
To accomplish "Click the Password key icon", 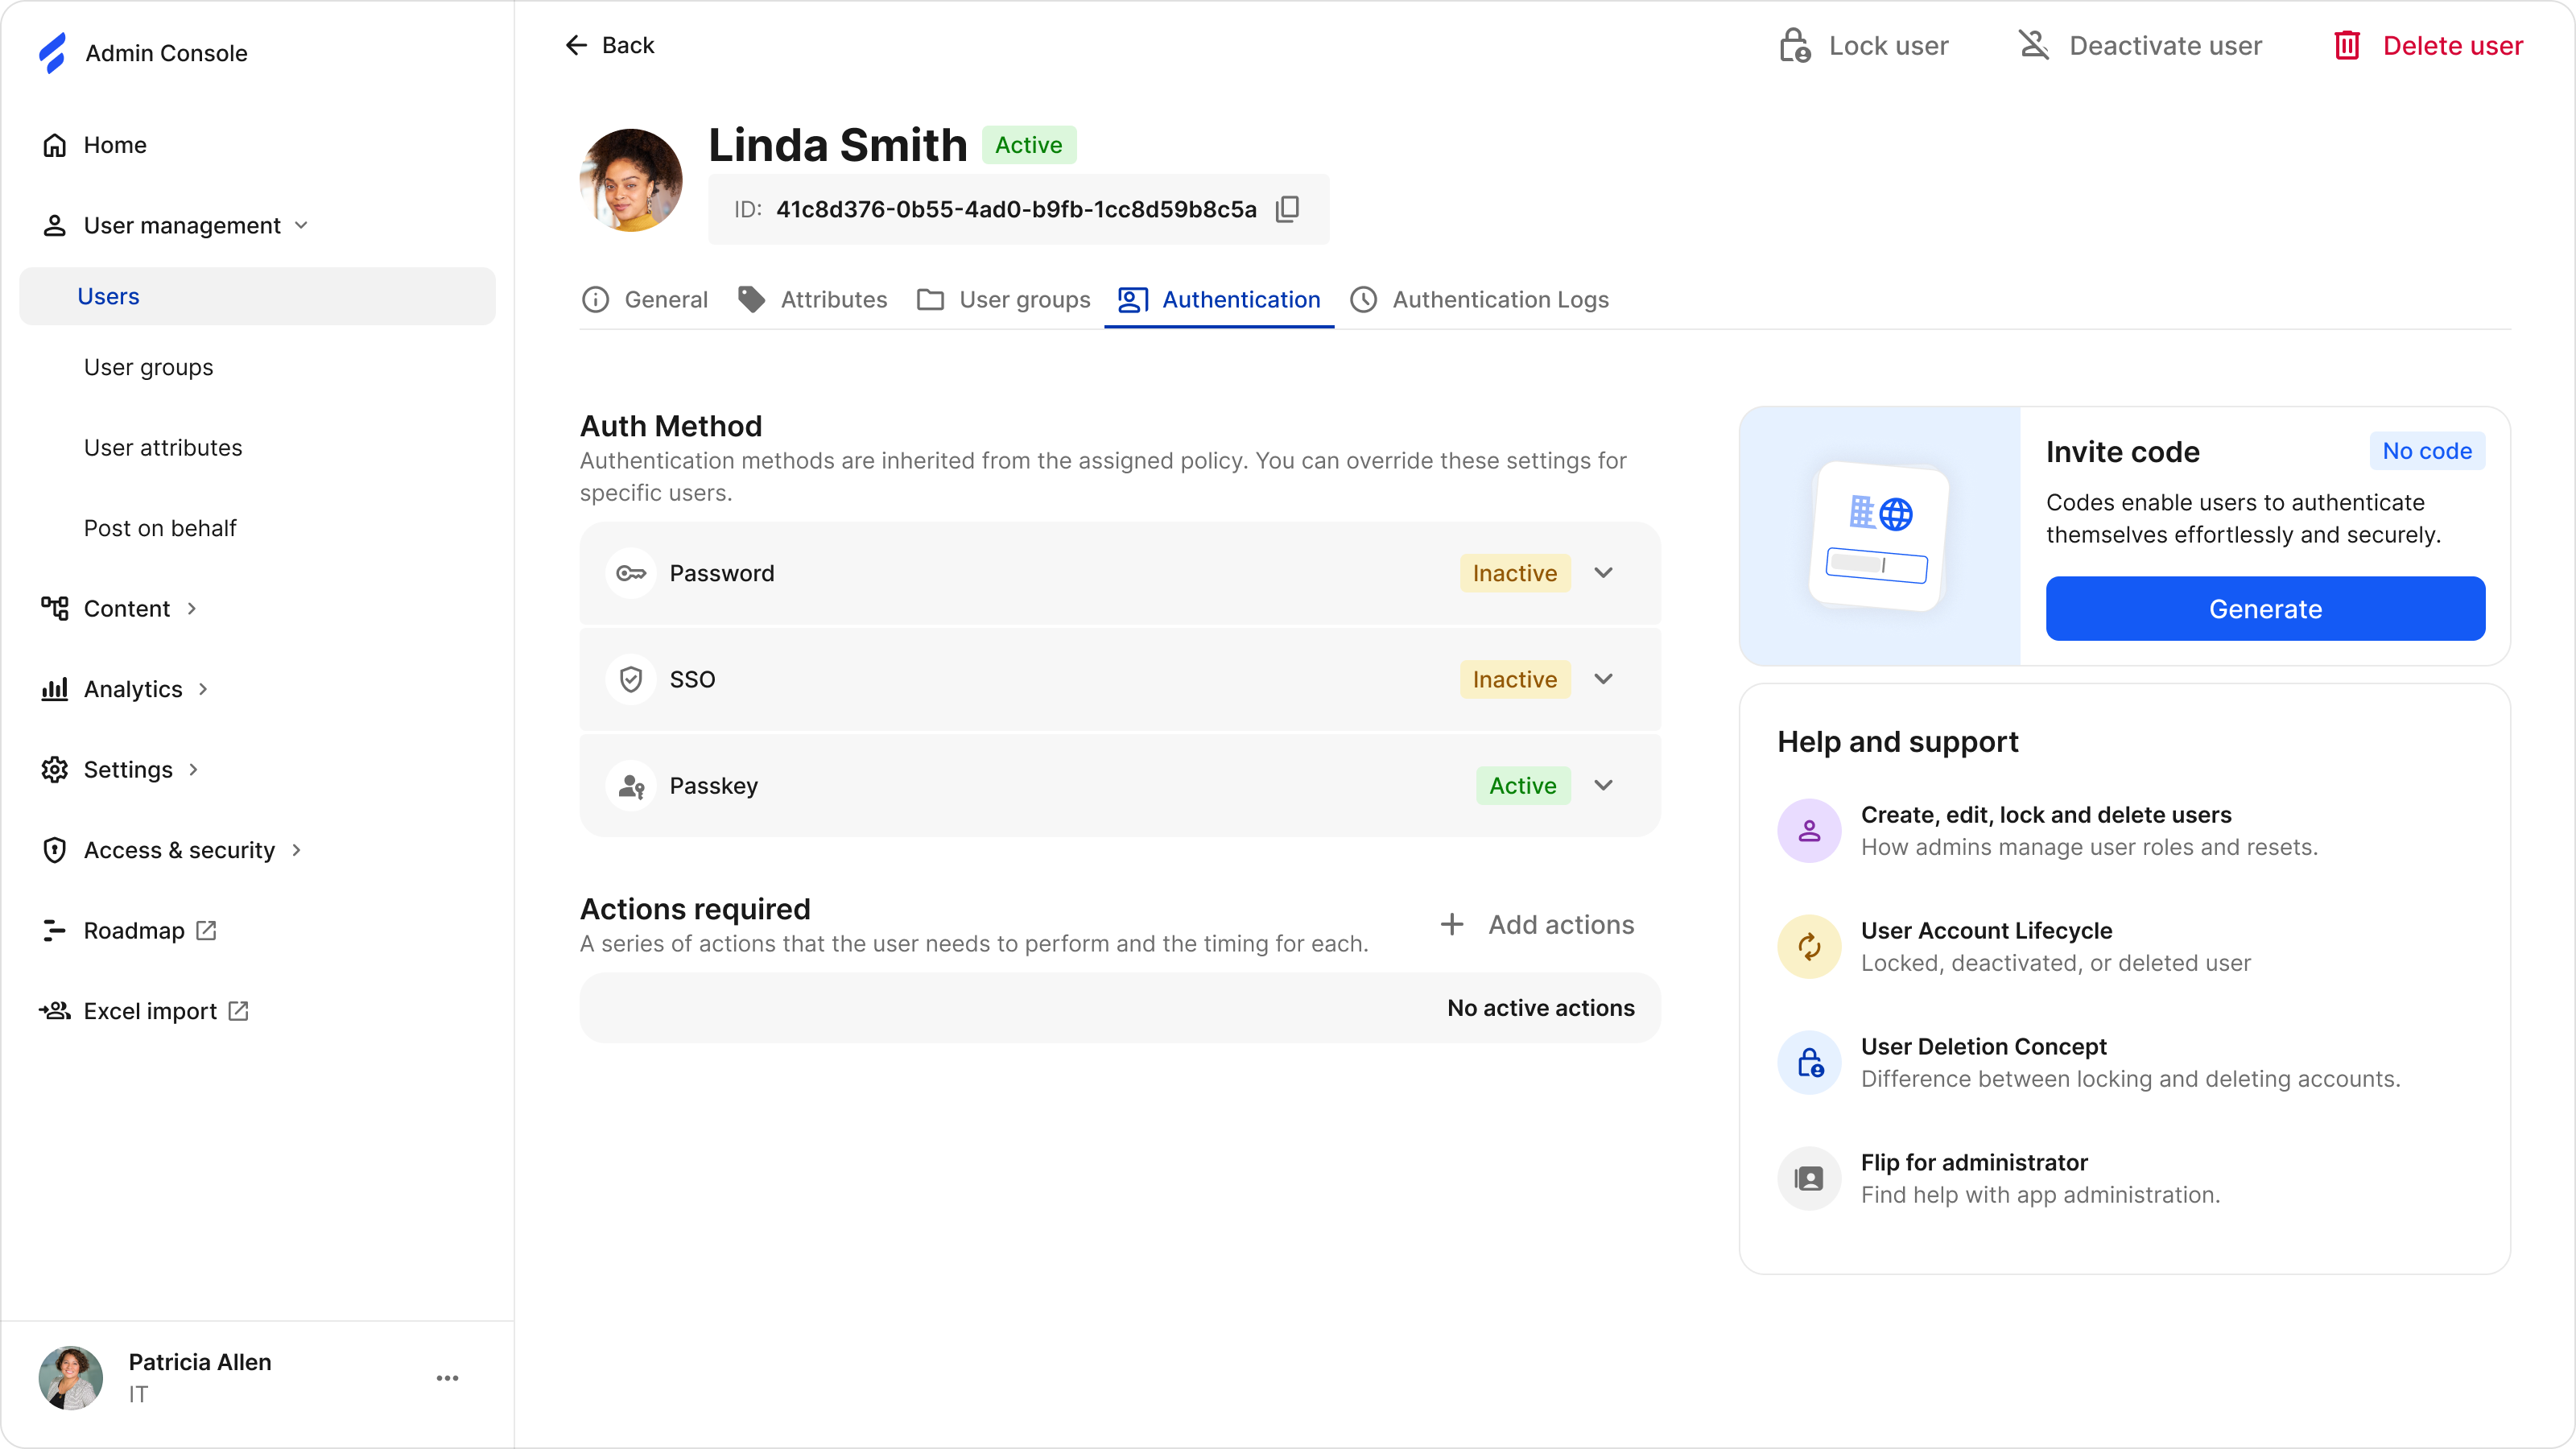I will (x=631, y=573).
